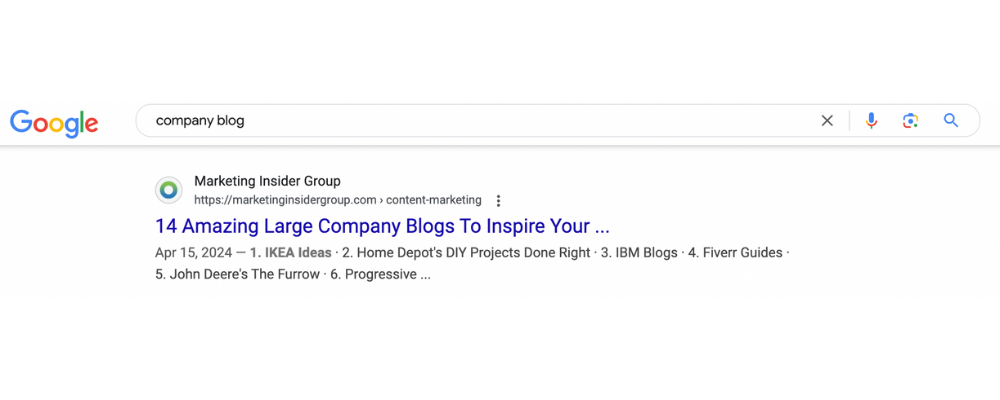Viewport: 1000px width, 400px height.
Task: Click the 'company blog' query text
Action: coord(200,121)
